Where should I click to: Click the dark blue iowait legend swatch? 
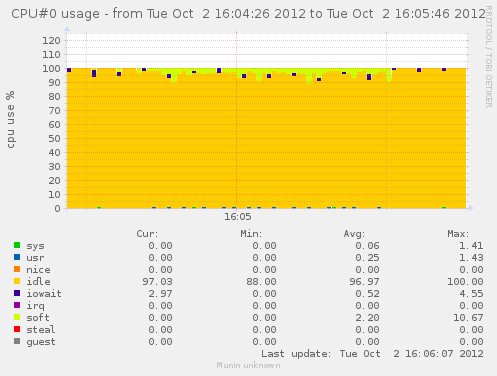point(17,293)
